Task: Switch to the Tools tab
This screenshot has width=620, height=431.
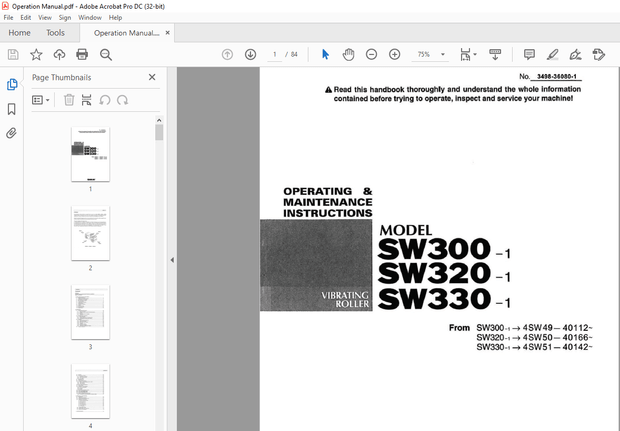Action: (55, 33)
